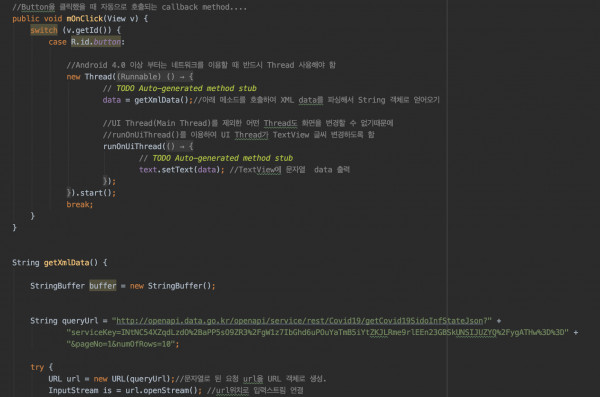Click the R.id.button case reference

tap(96, 42)
